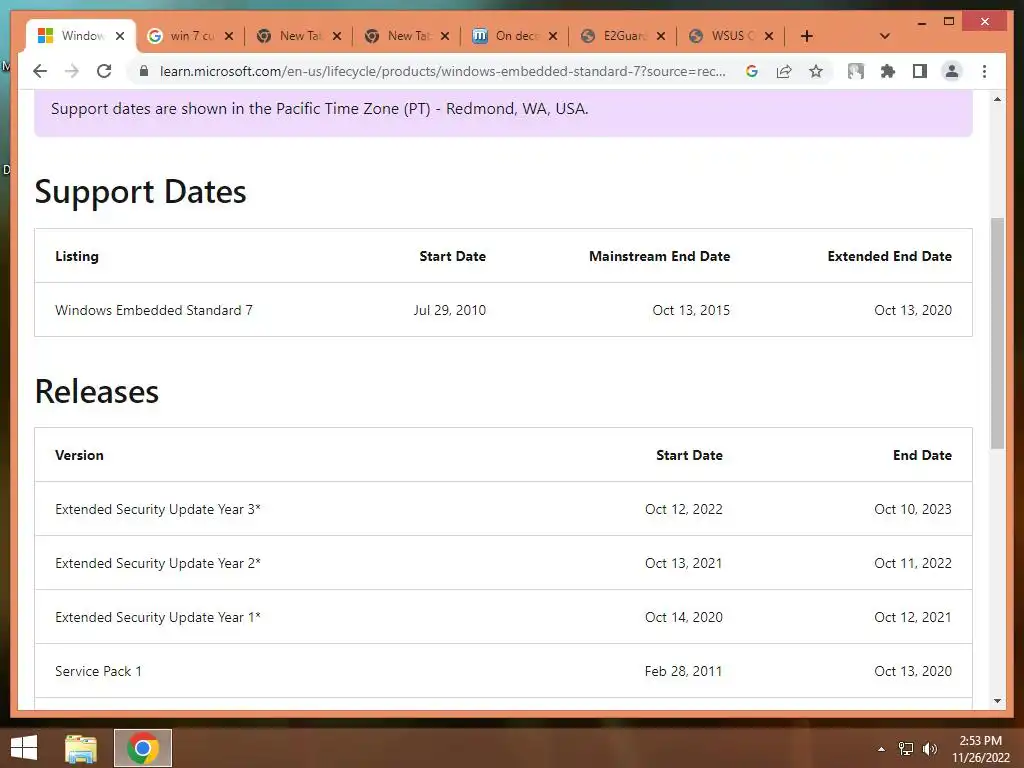
Task: Bookmark this page with the star
Action: click(816, 71)
